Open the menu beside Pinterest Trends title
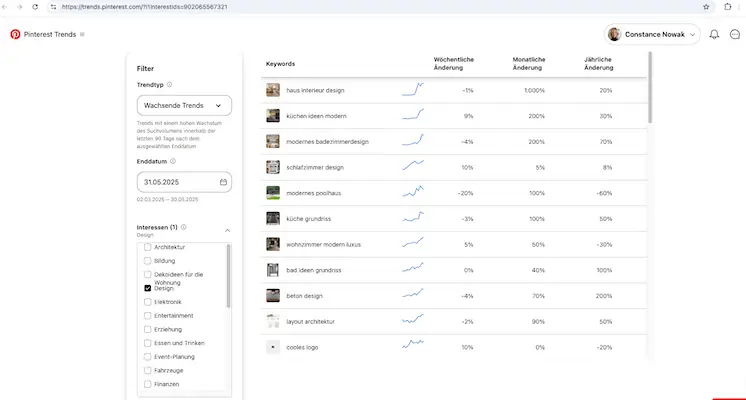The height and width of the screenshot is (400, 746). (x=82, y=34)
